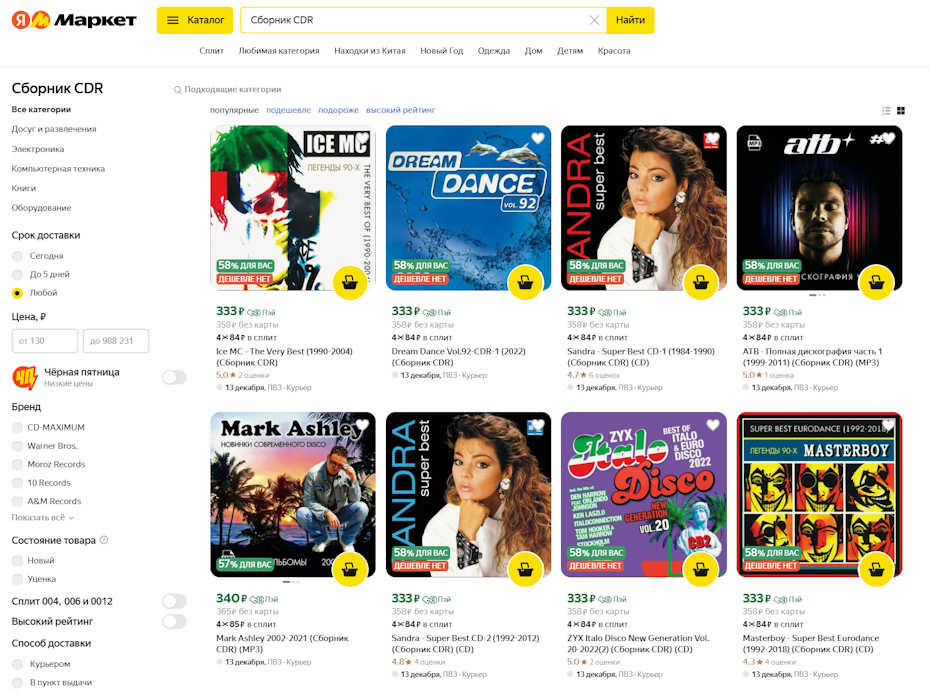
Task: Click the Black Friday ЧП badge icon
Action: 25,377
